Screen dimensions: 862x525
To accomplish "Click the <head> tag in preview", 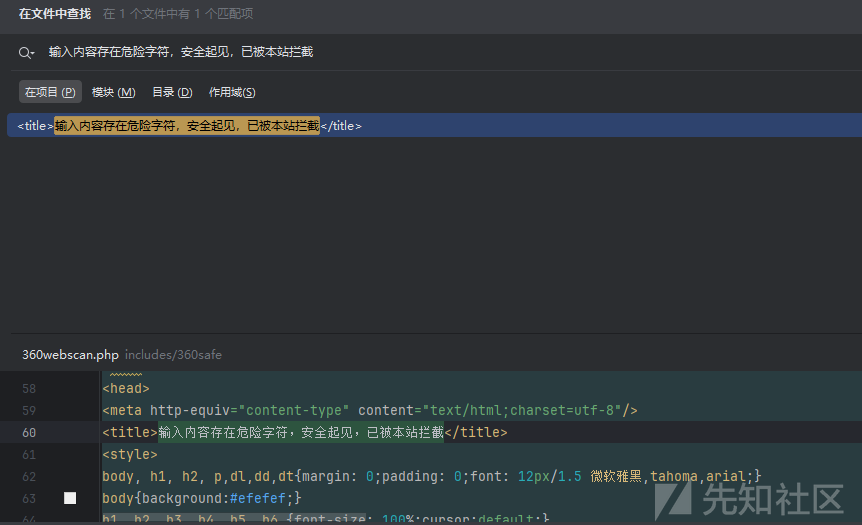I will (x=126, y=389).
